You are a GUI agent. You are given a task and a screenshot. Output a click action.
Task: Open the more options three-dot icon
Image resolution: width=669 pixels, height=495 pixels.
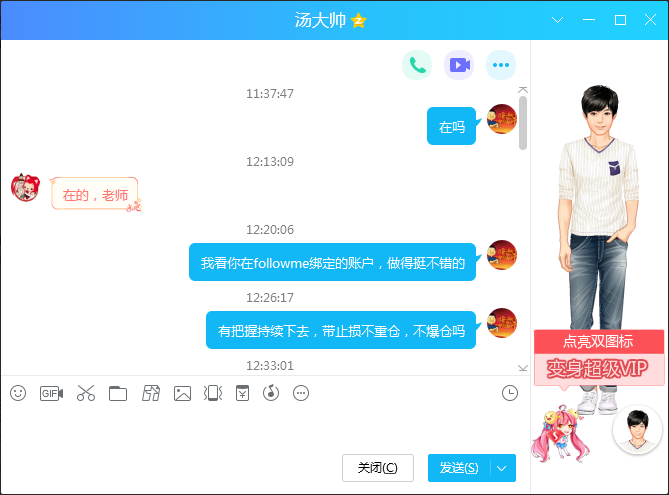tap(501, 65)
